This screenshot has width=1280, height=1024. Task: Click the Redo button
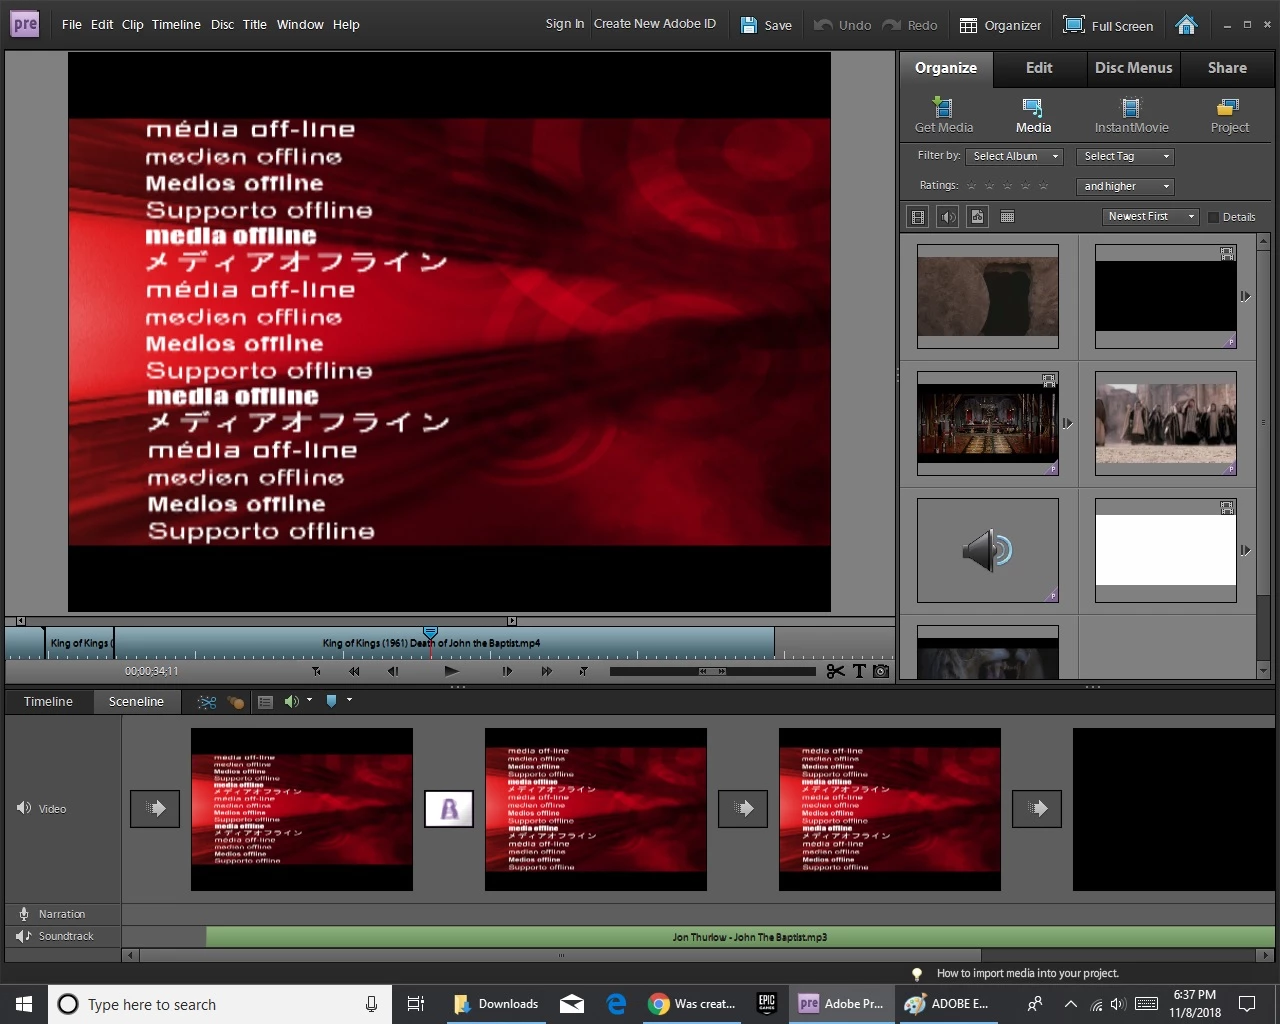(x=910, y=25)
